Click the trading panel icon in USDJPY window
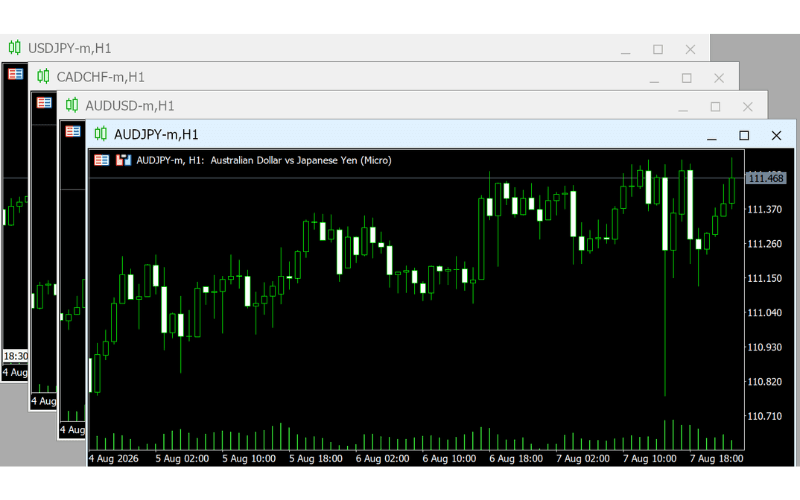This screenshot has width=800, height=500. tap(16, 74)
